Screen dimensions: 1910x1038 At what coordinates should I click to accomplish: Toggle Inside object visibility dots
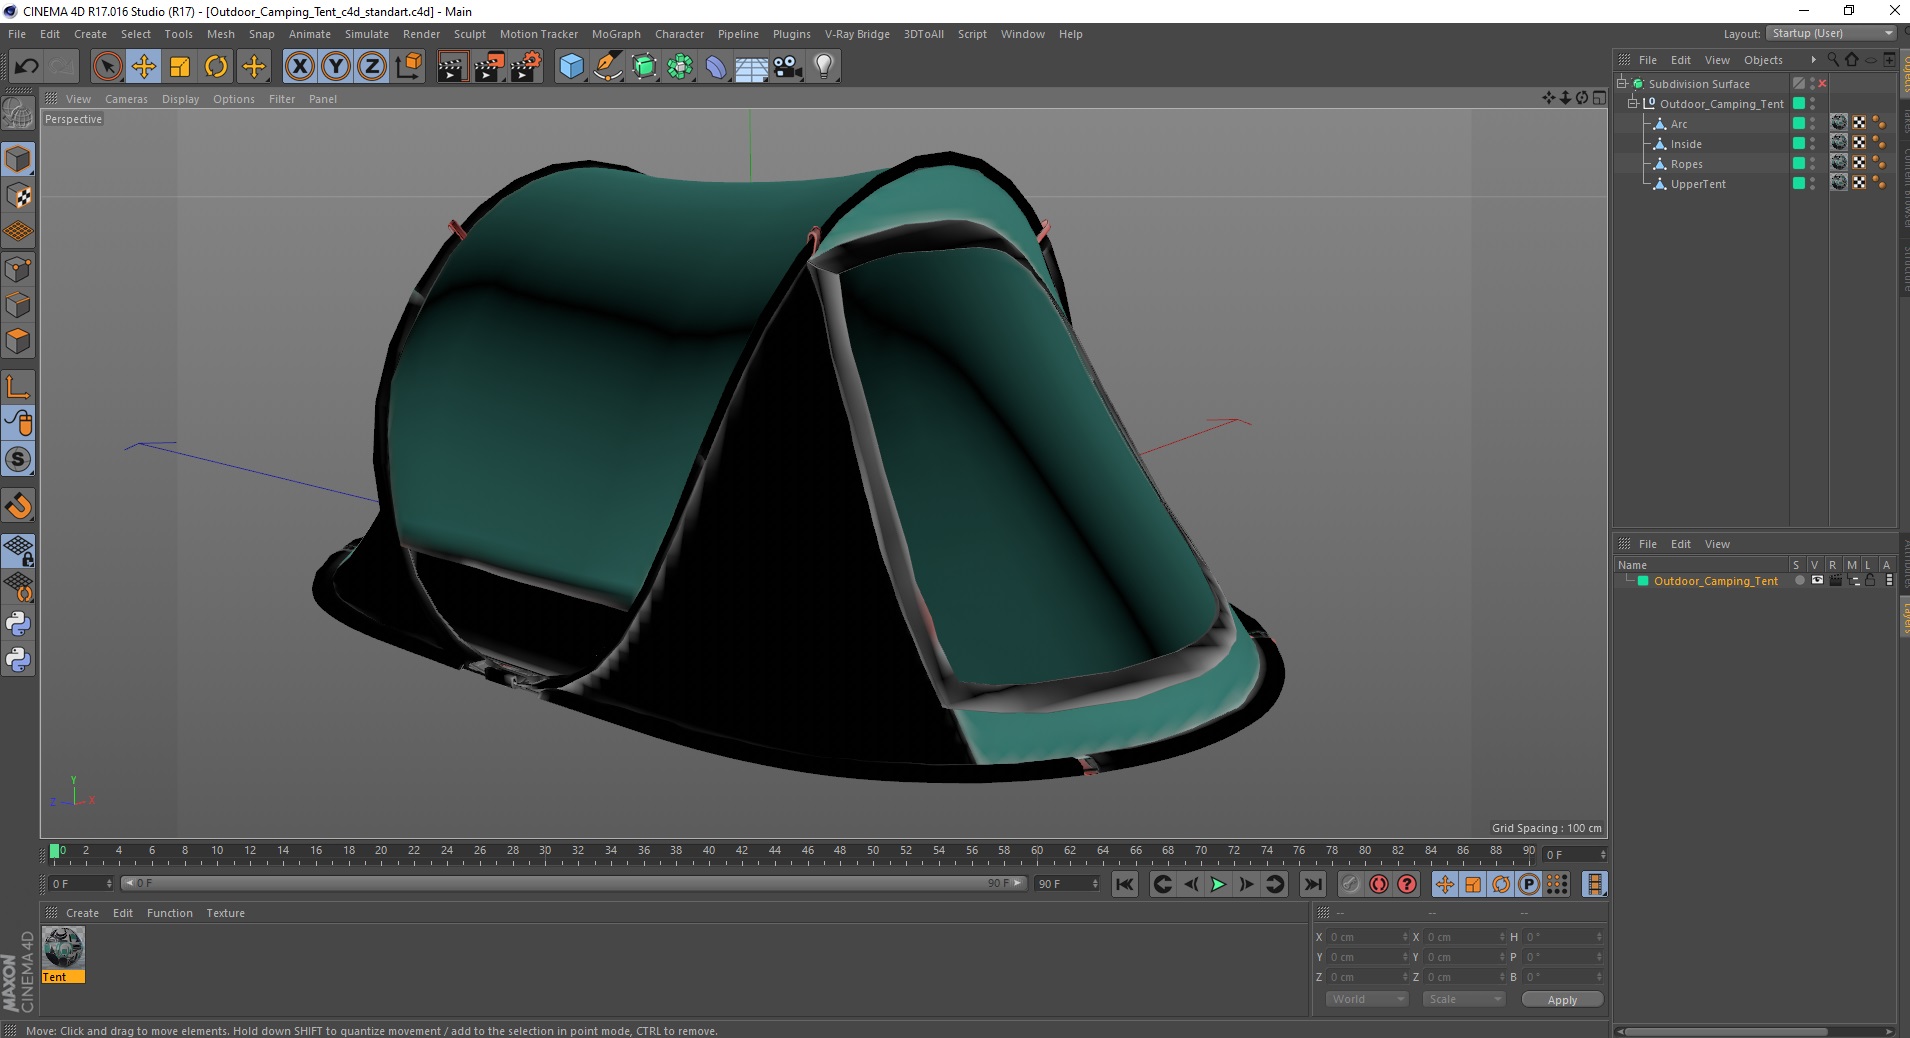pos(1813,144)
